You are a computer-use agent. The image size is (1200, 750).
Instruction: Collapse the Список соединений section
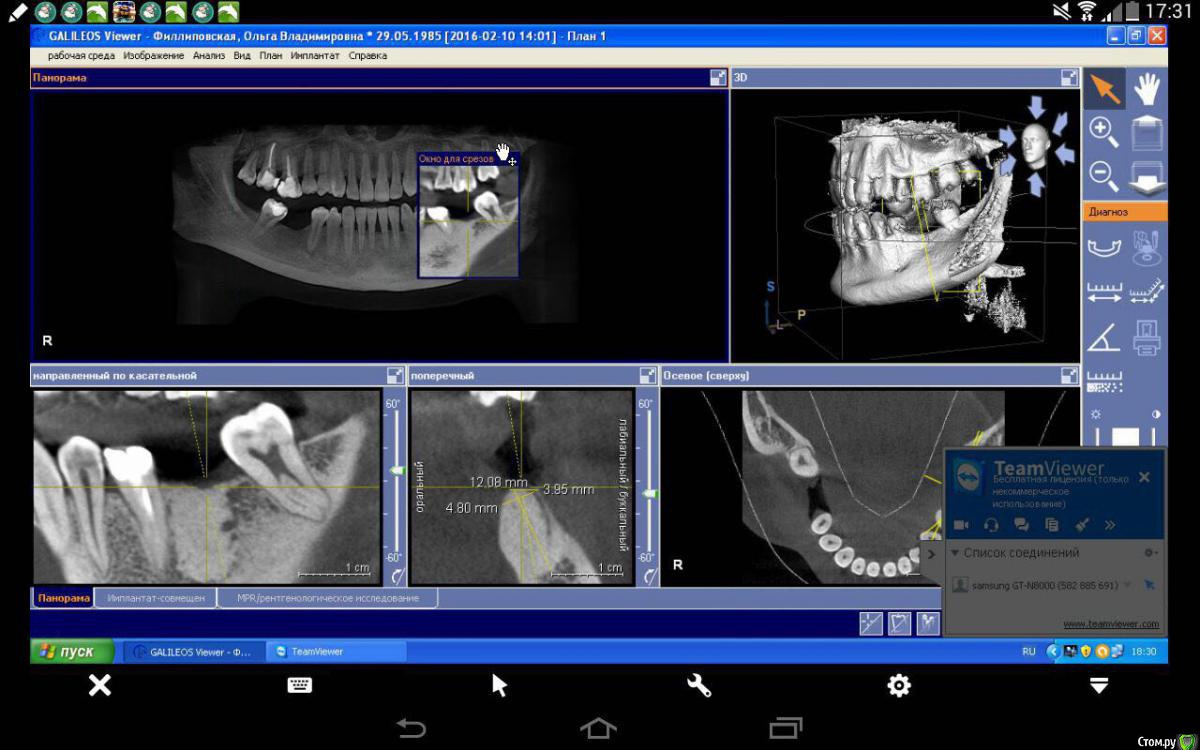(955, 553)
